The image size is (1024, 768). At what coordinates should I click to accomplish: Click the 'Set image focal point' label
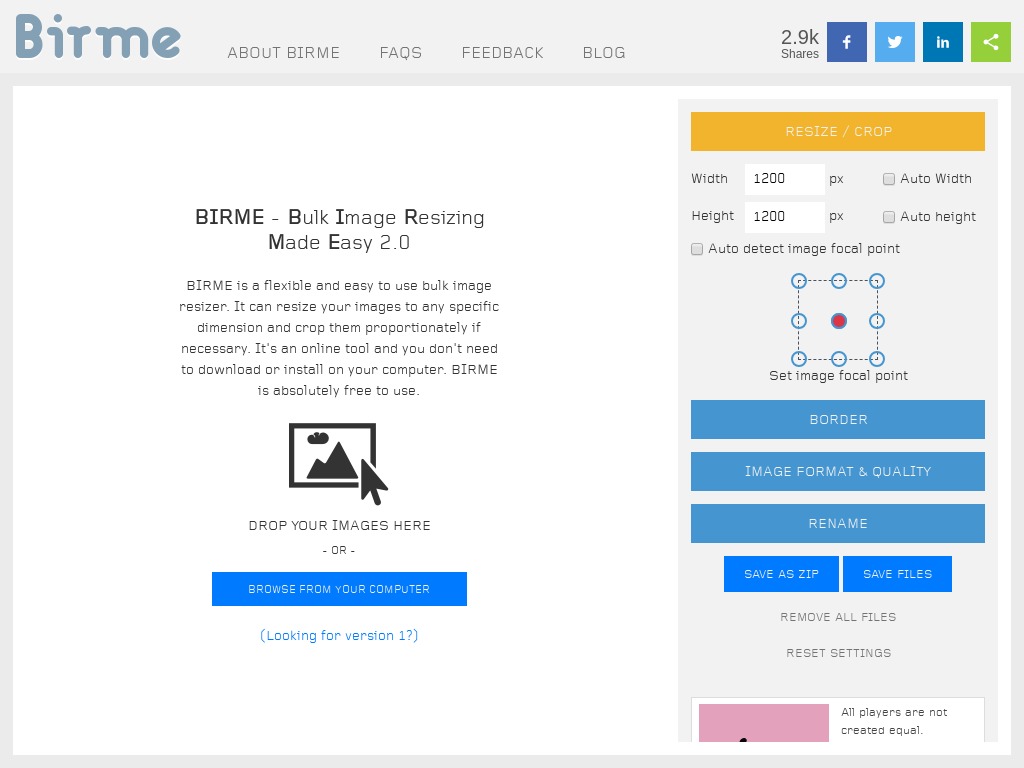[839, 376]
